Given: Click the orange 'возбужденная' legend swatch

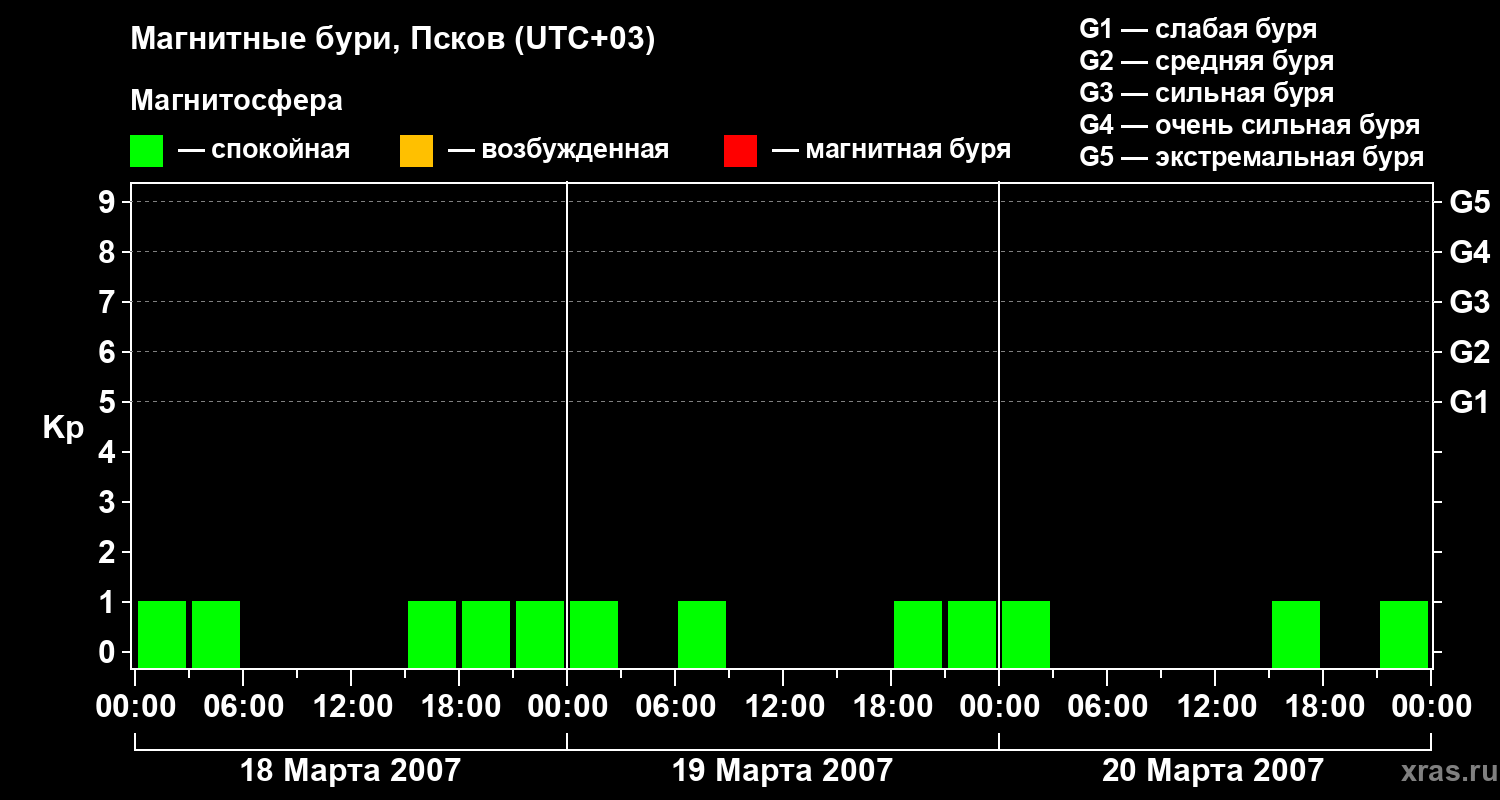Looking at the screenshot, I should pos(416,151).
